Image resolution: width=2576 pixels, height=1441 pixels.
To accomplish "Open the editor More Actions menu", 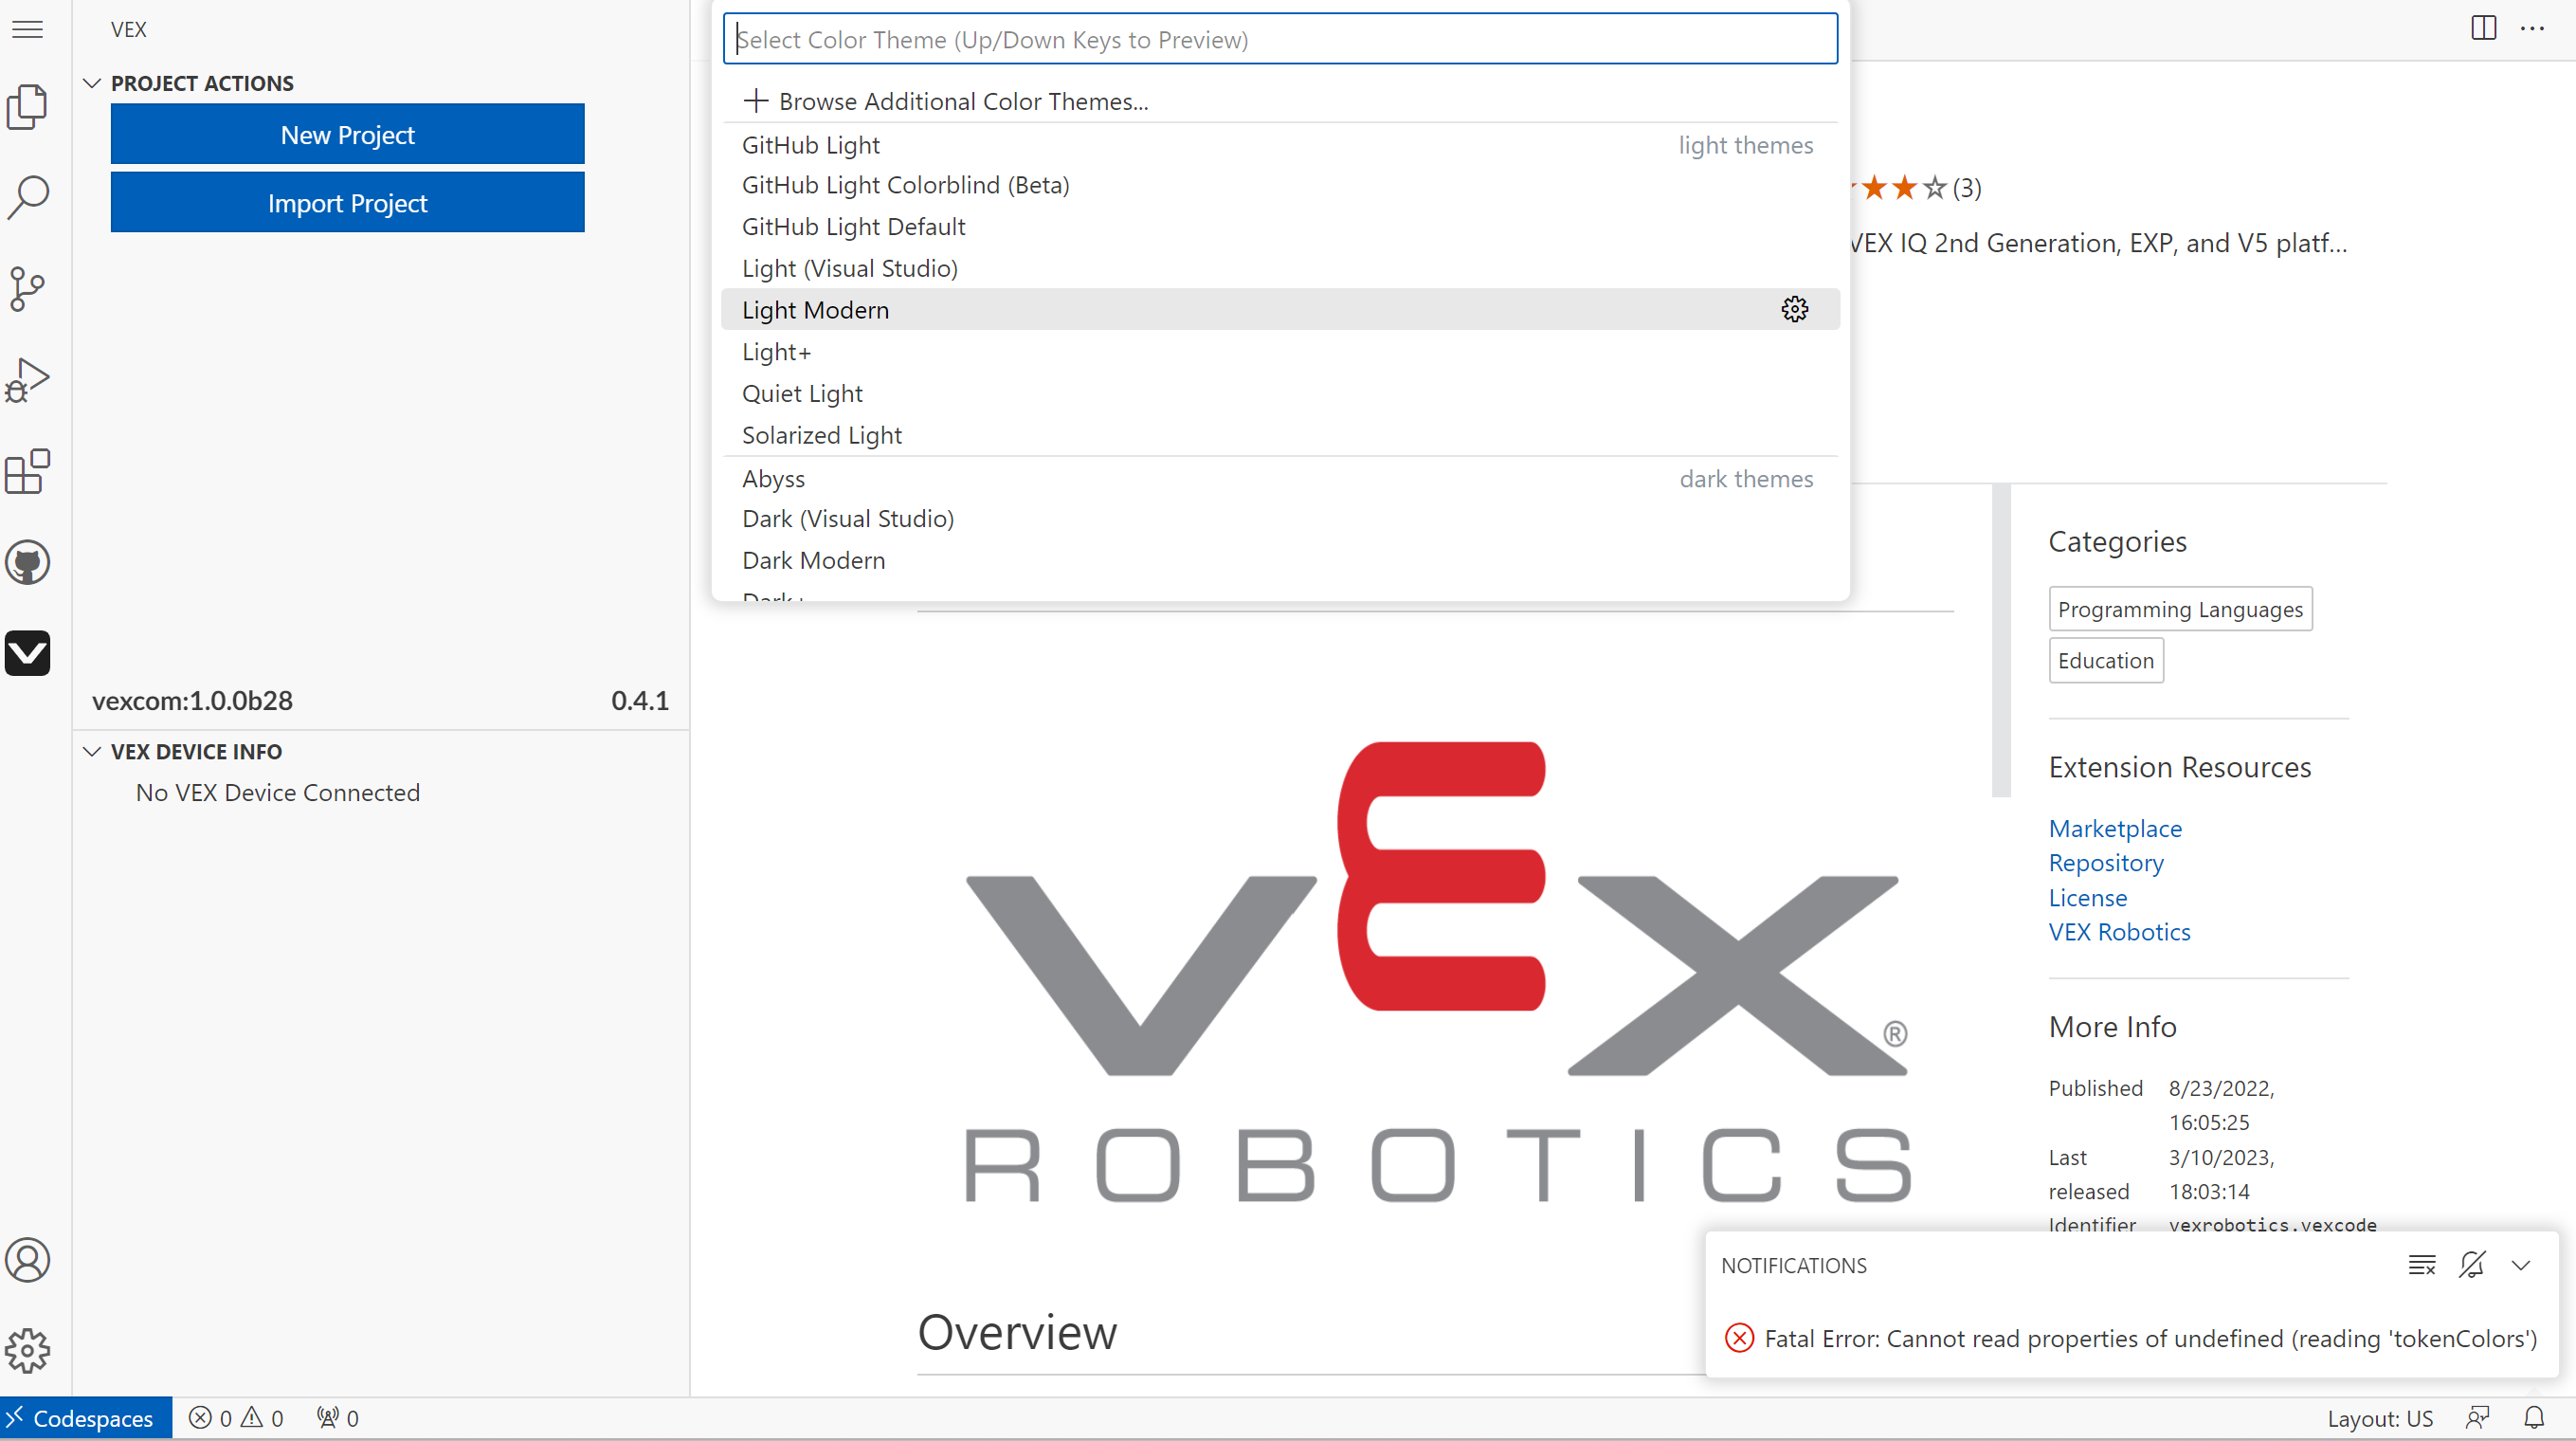I will (2532, 28).
